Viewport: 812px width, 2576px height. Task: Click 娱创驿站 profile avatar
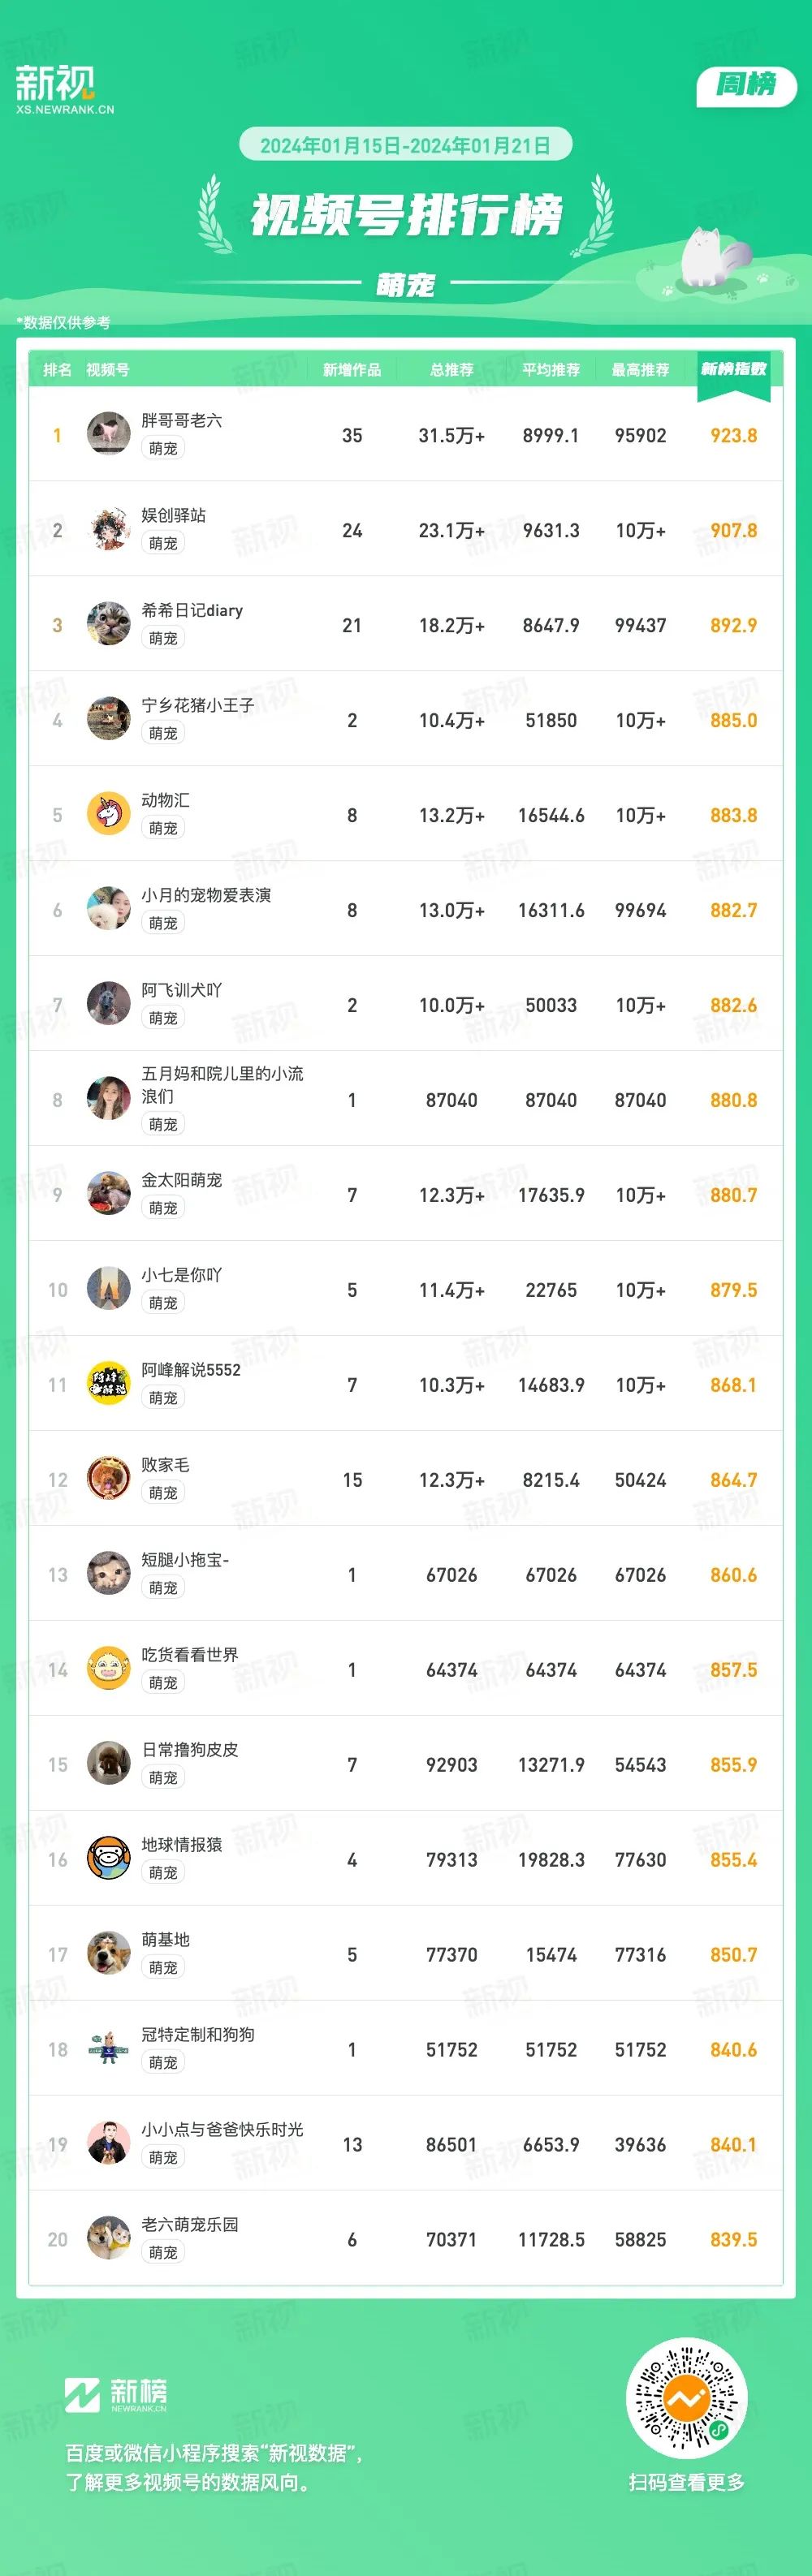click(x=108, y=530)
